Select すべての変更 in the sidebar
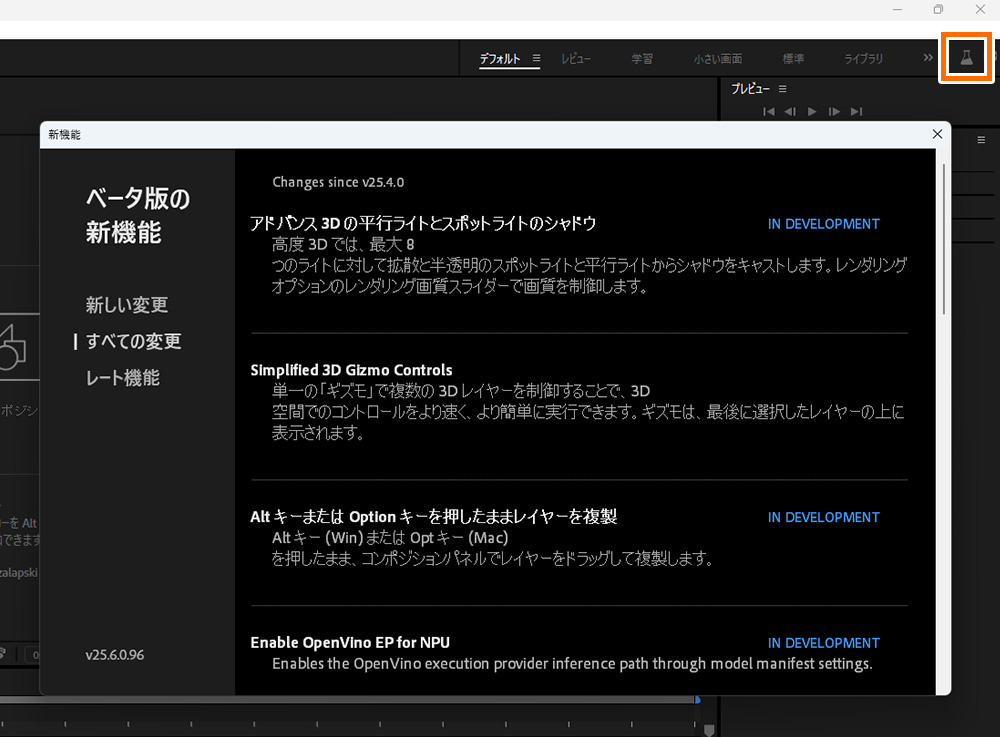 click(x=133, y=342)
